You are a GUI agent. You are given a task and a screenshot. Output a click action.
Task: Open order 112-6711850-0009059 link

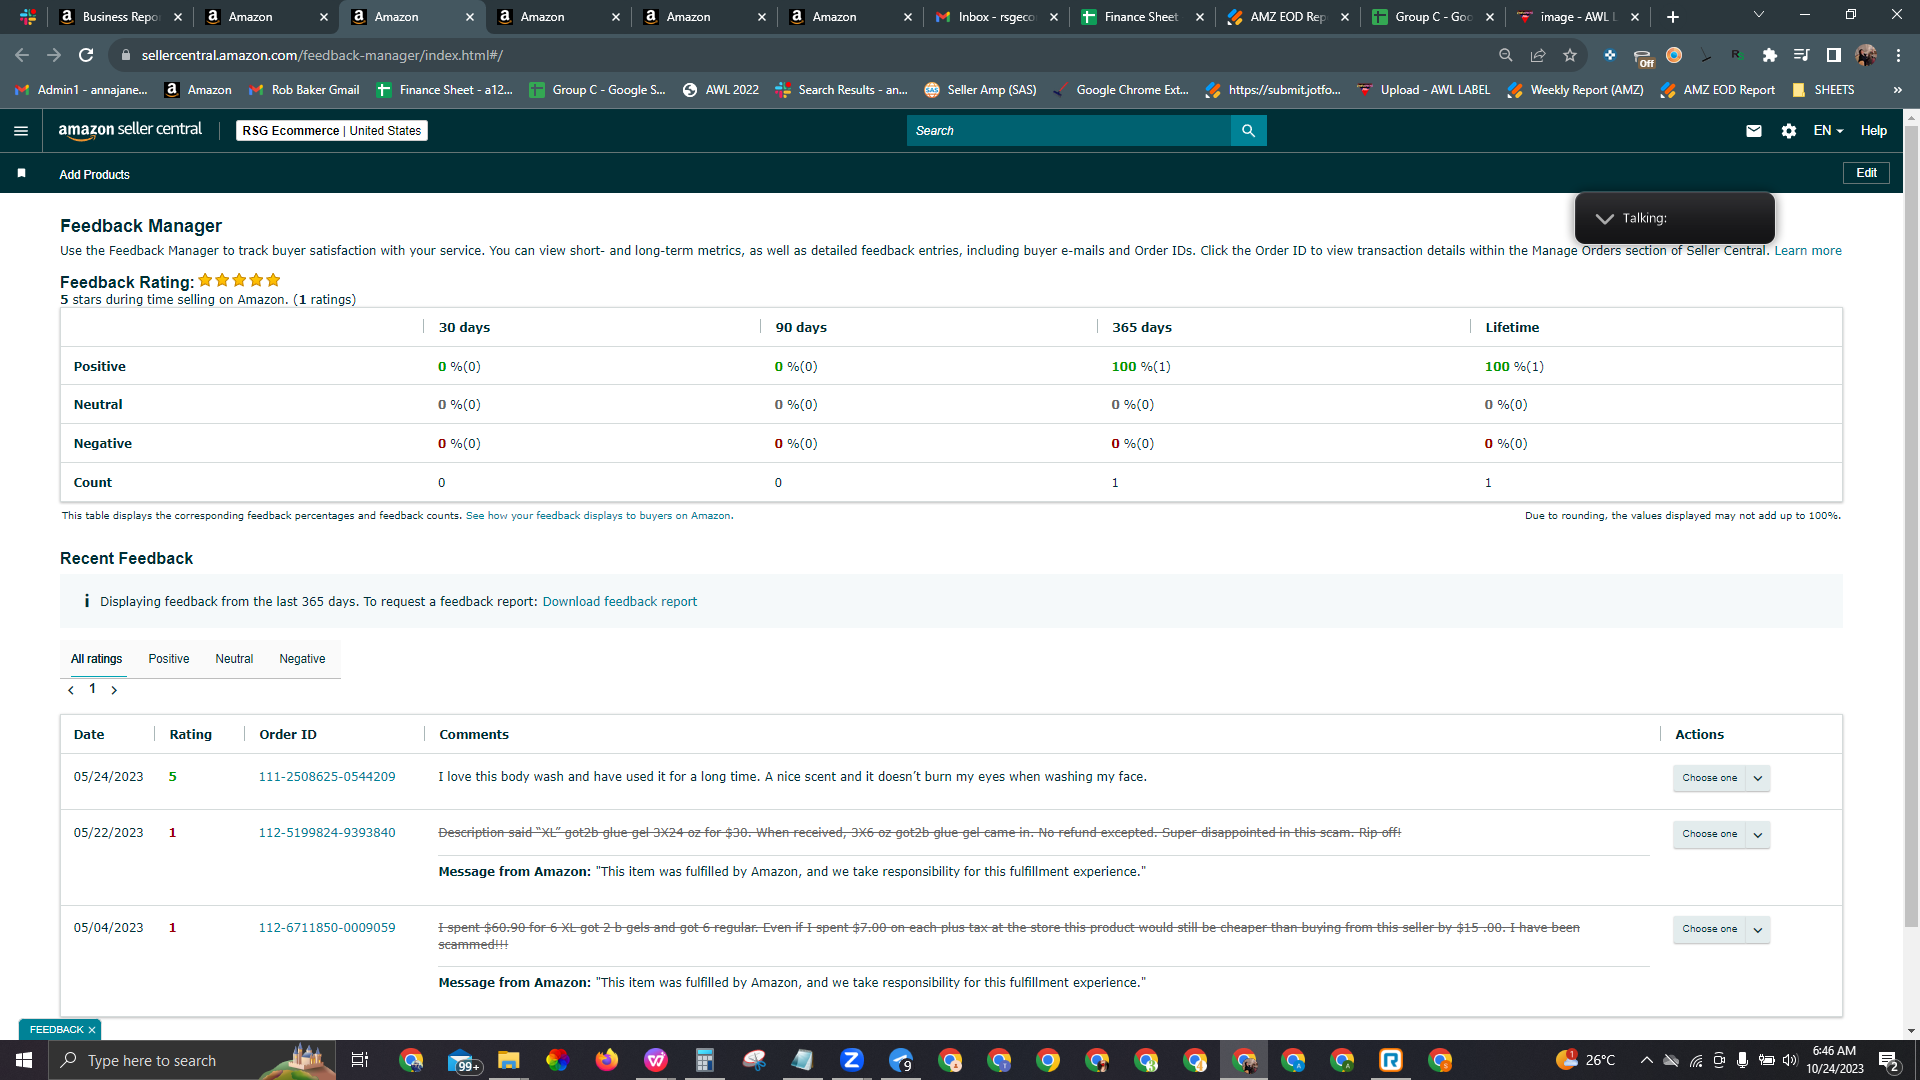click(x=327, y=928)
